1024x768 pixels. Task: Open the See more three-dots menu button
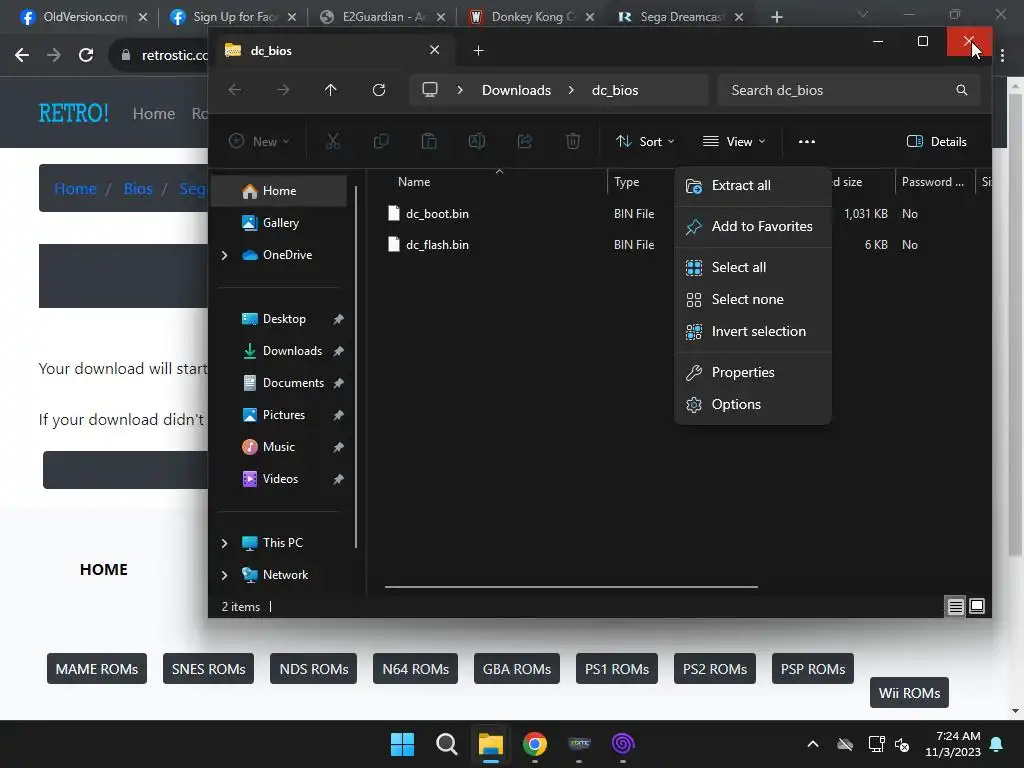[807, 141]
